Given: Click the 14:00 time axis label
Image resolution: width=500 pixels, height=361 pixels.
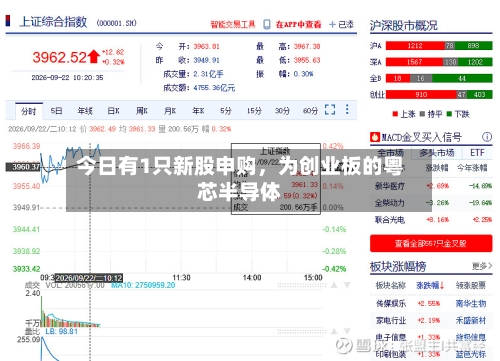Looking at the screenshot, I should pos(252,277).
